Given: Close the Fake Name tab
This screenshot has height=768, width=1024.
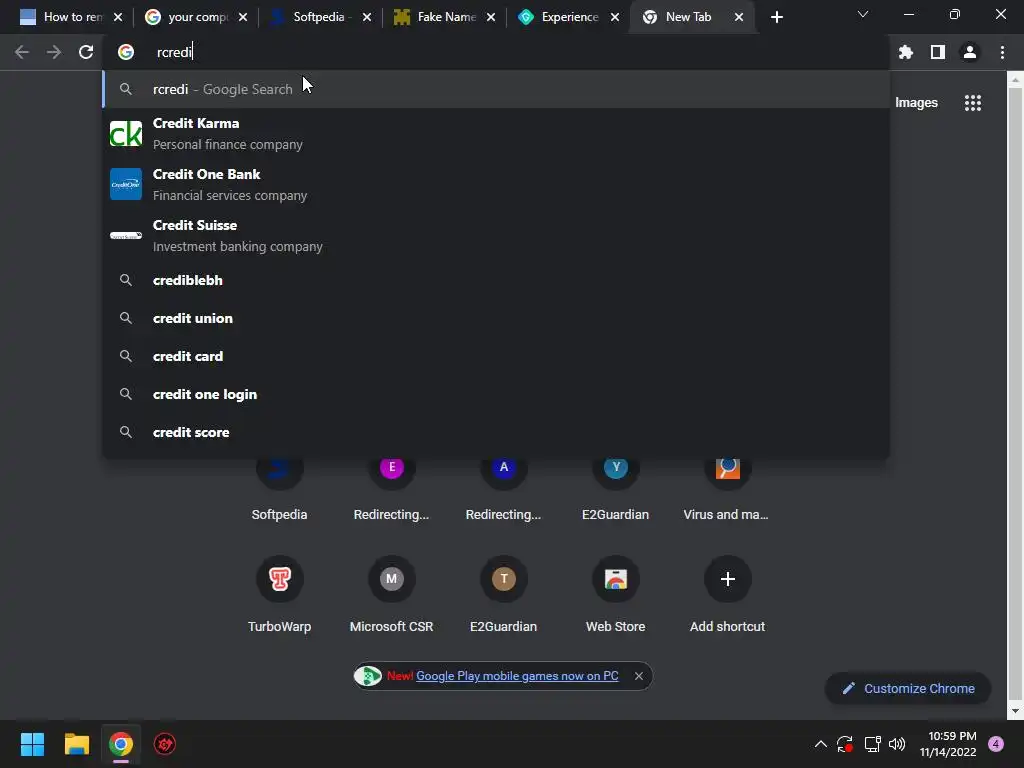Looking at the screenshot, I should click(x=490, y=17).
